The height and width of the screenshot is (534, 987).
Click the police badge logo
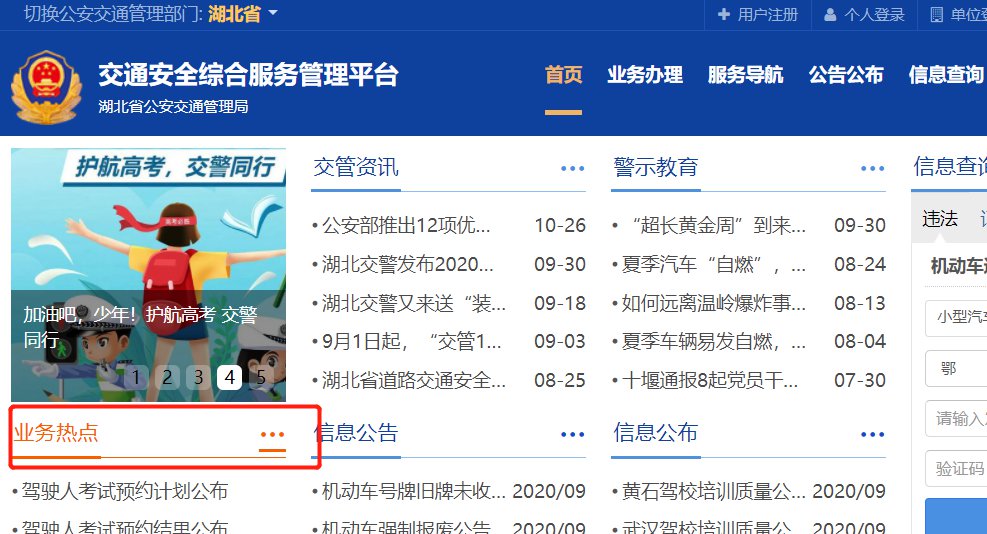(x=46, y=87)
